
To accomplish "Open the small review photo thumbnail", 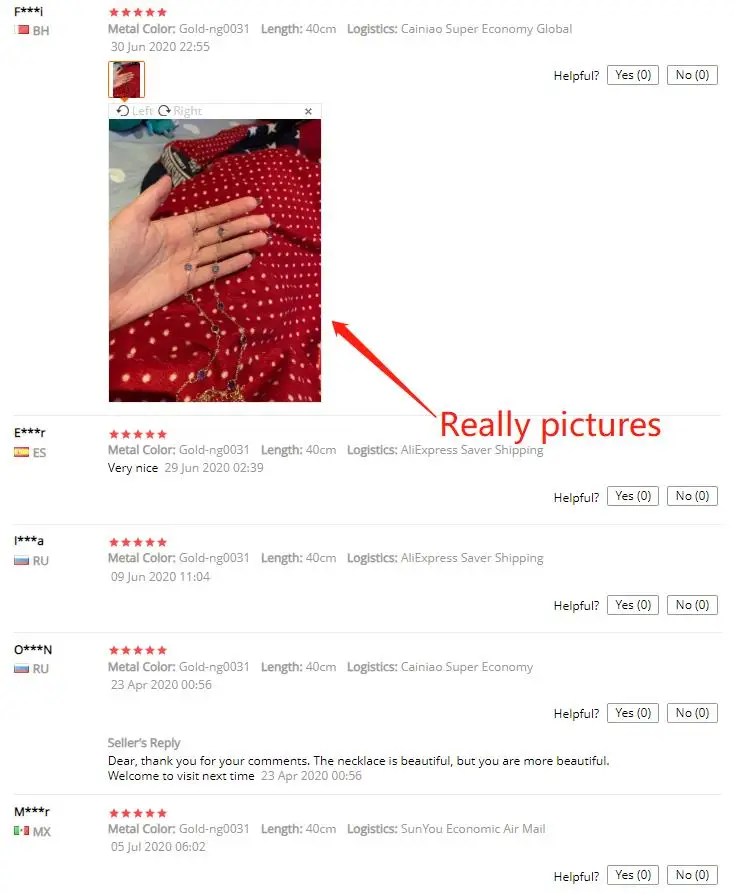I will coord(126,79).
